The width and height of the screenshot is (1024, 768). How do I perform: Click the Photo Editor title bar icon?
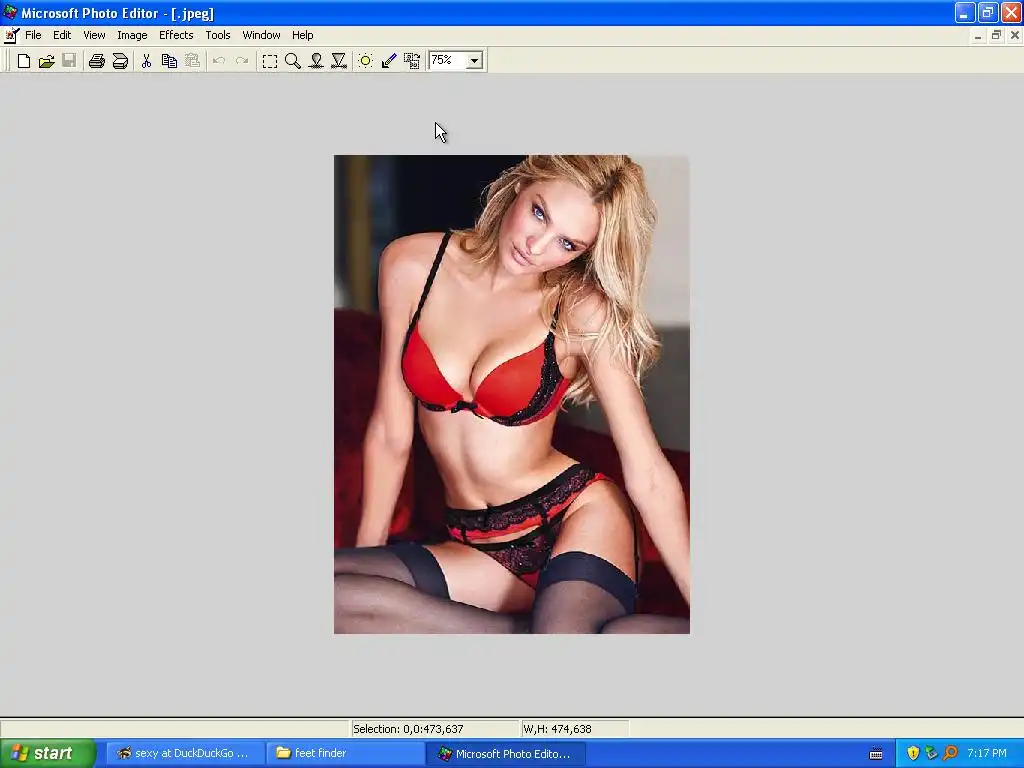[x=10, y=12]
